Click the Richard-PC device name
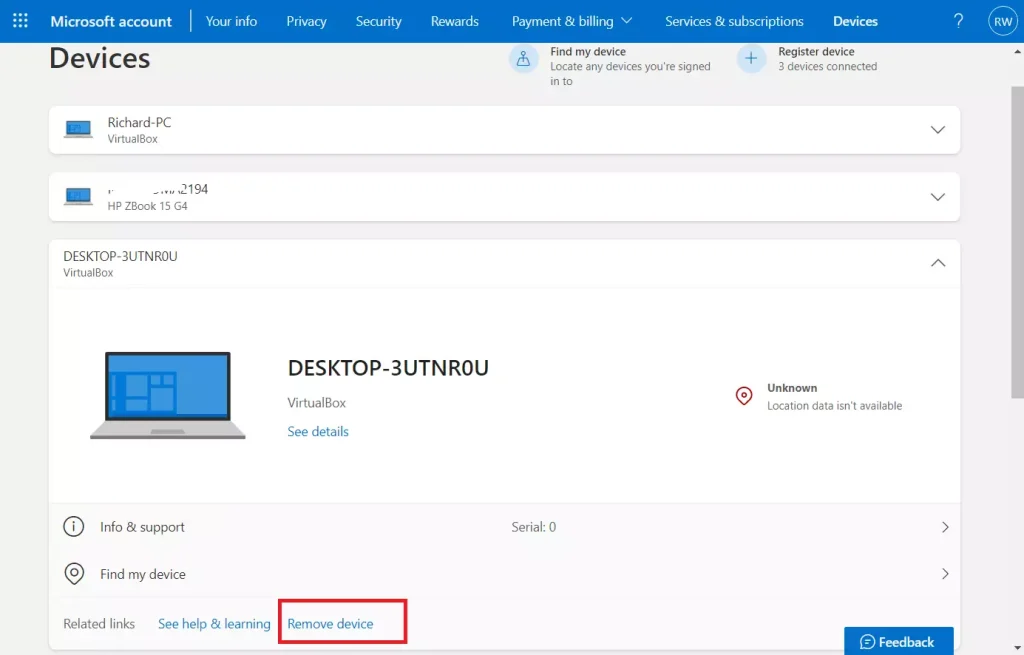1024x655 pixels. (139, 122)
